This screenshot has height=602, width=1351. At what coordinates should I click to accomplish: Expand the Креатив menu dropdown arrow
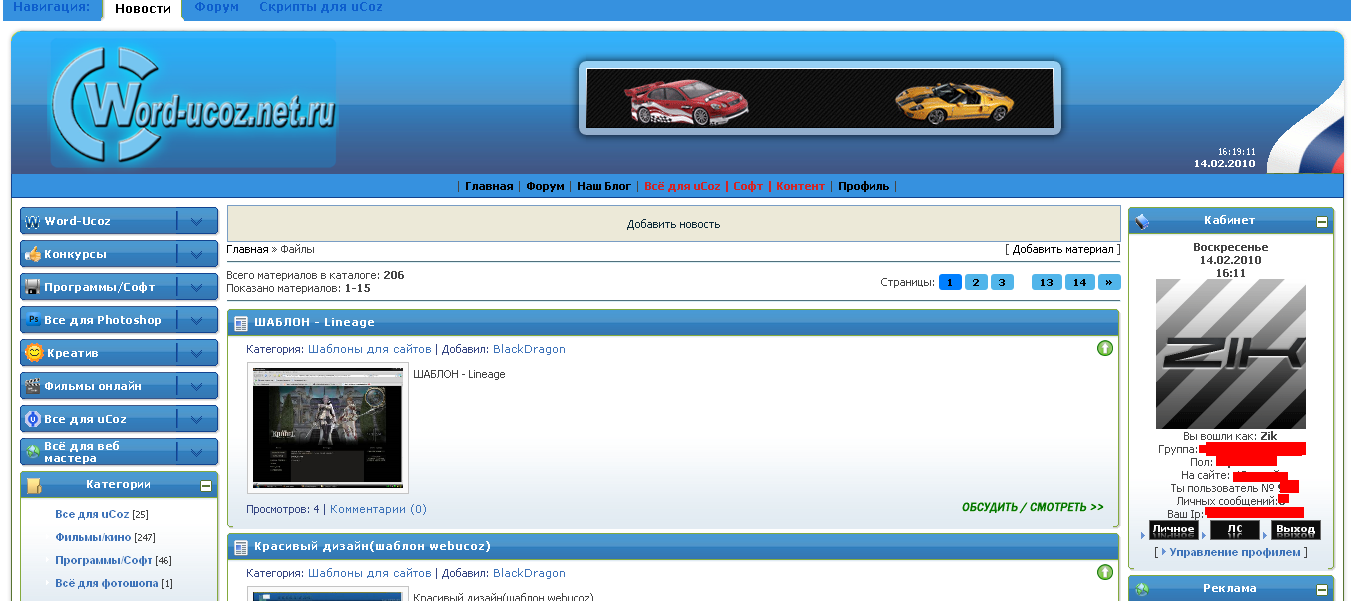[x=196, y=353]
